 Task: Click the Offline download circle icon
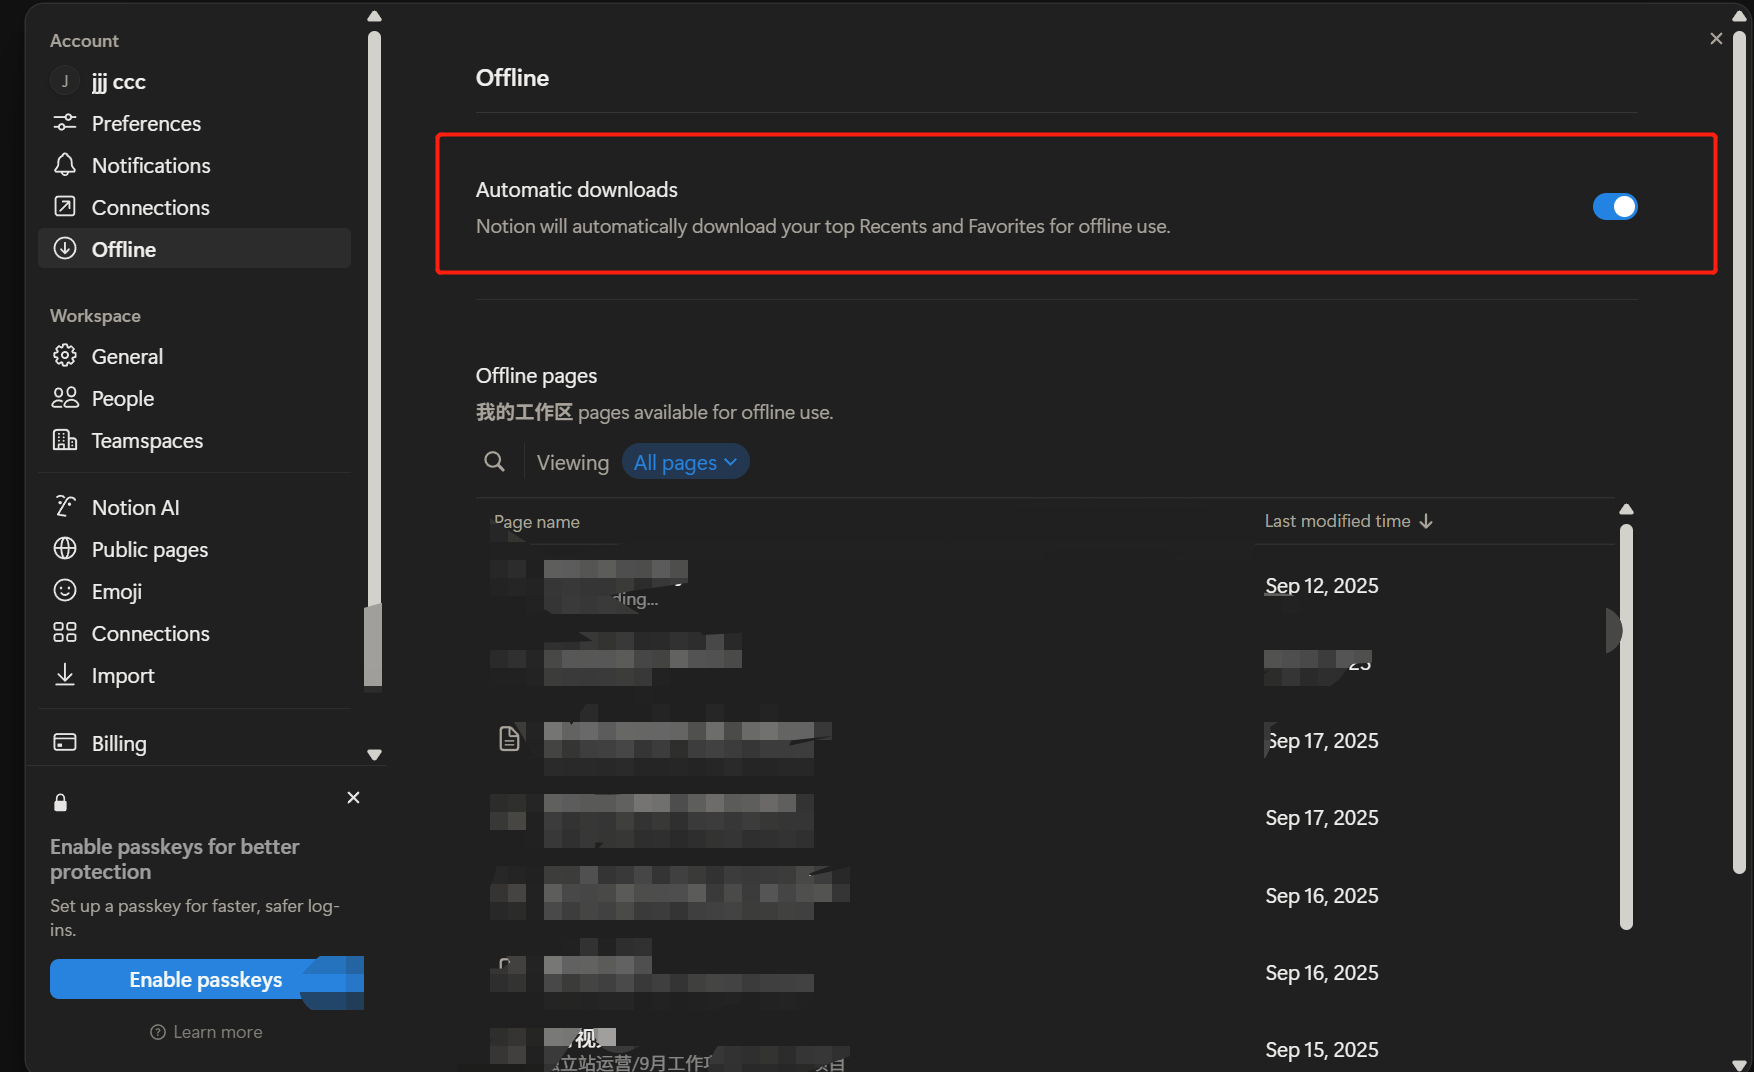[65, 249]
